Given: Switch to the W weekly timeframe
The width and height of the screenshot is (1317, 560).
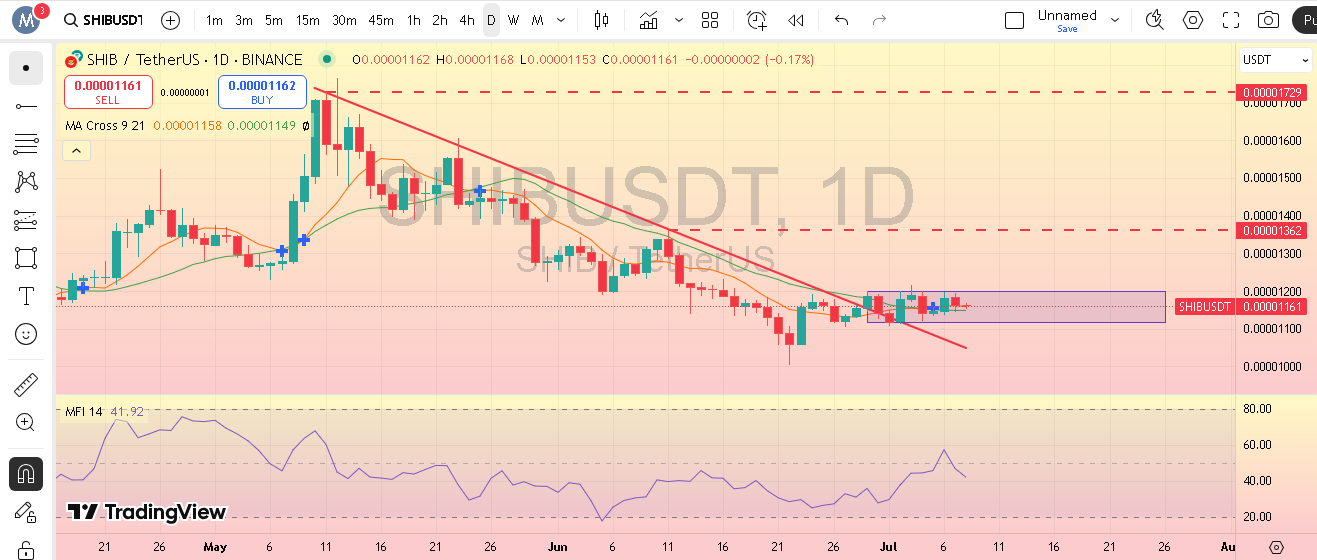Looking at the screenshot, I should 513,20.
